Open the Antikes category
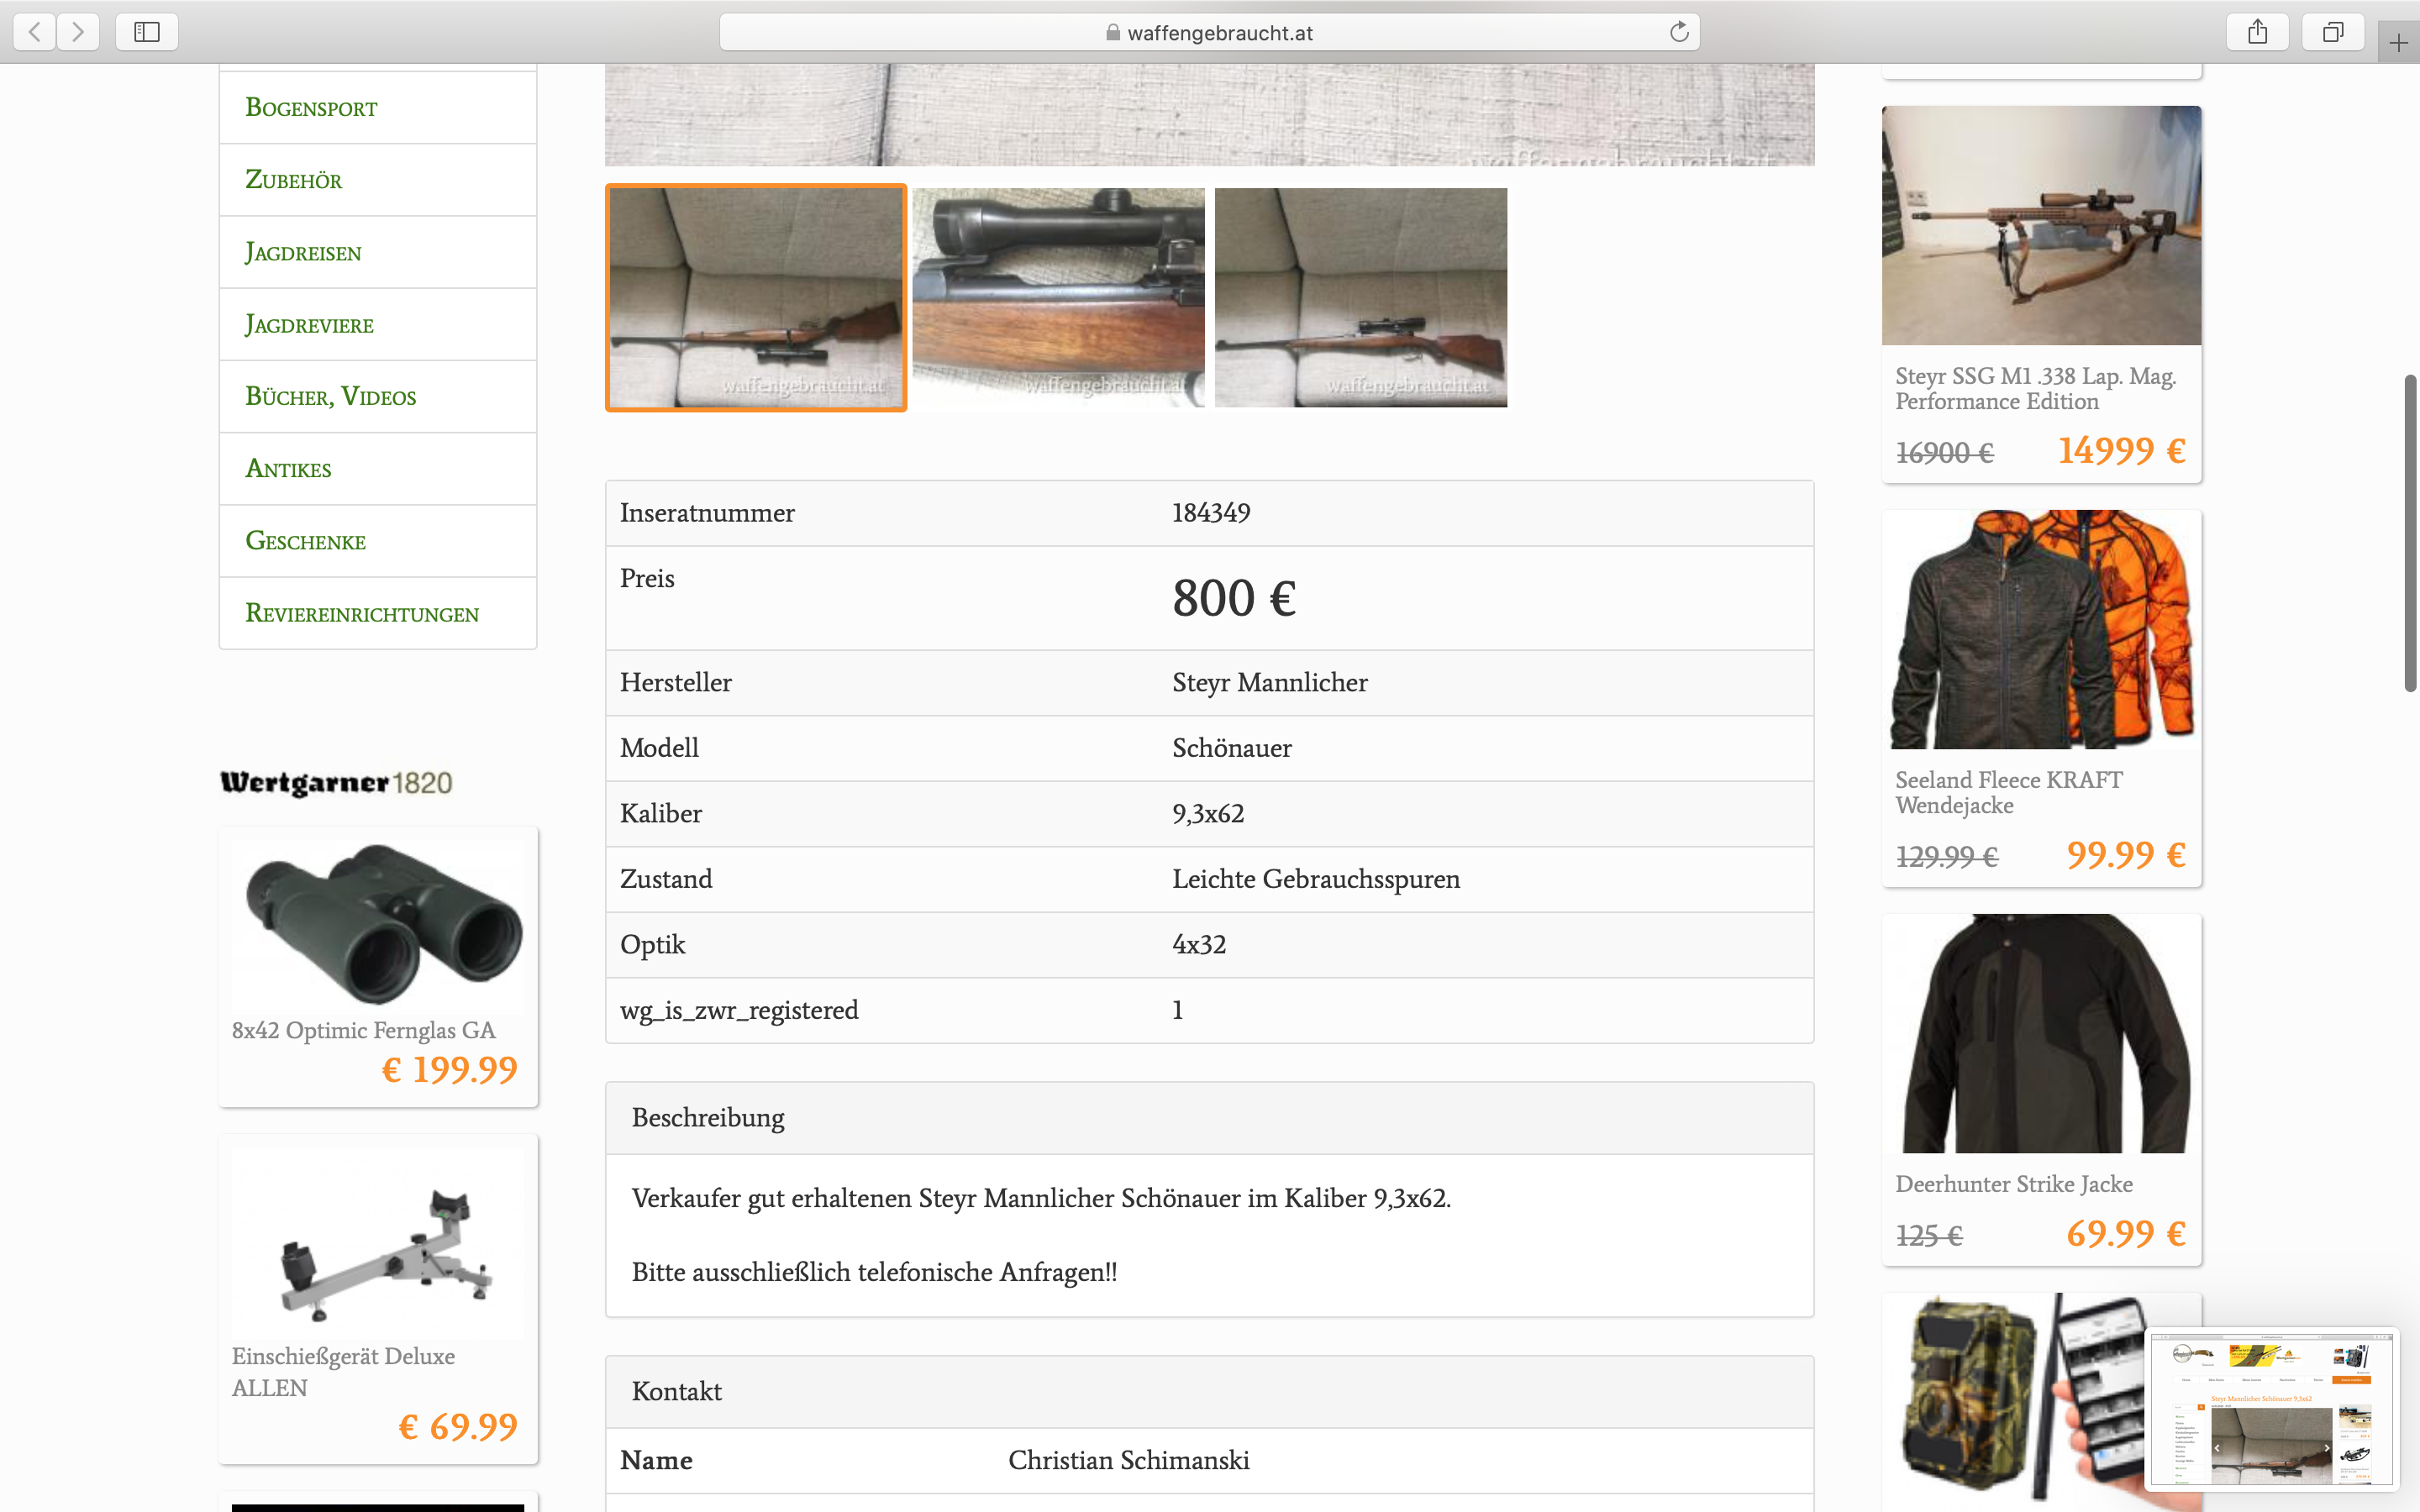The height and width of the screenshot is (1512, 2420). pyautogui.click(x=378, y=468)
